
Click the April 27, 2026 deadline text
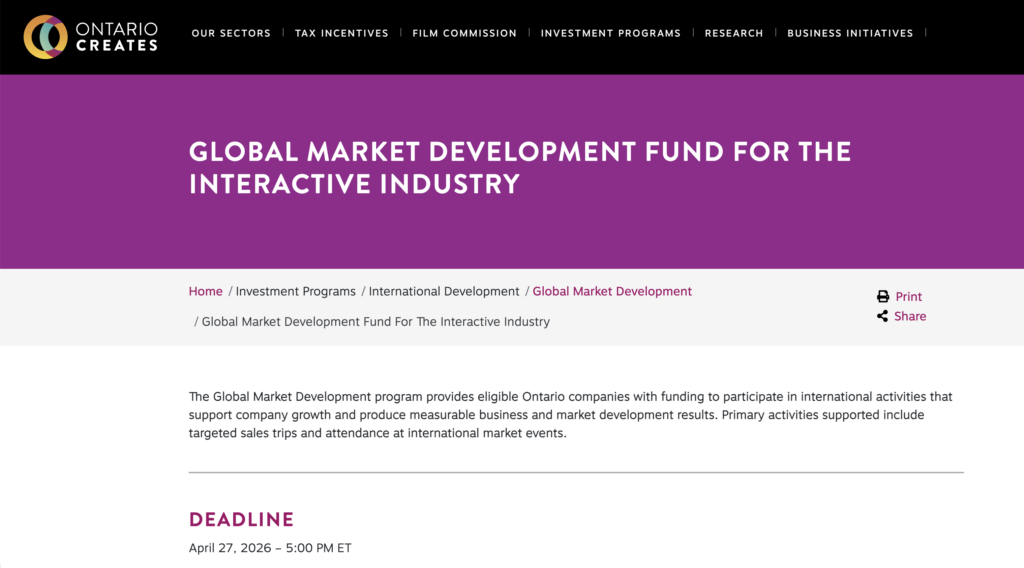click(x=270, y=548)
